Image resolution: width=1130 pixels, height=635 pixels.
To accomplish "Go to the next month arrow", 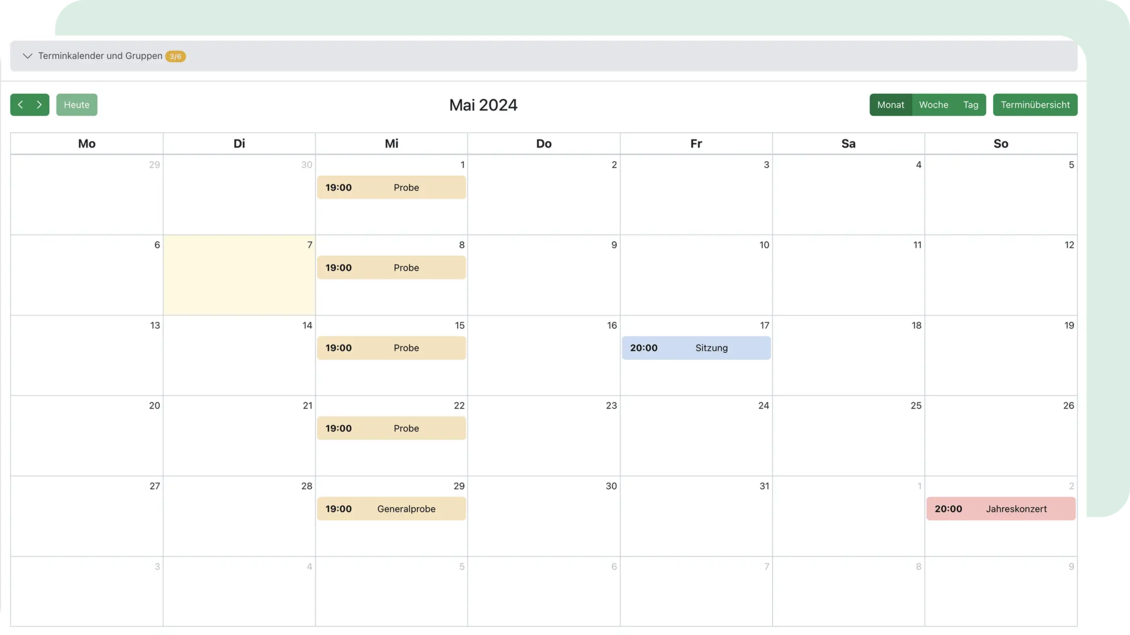I will click(x=40, y=105).
